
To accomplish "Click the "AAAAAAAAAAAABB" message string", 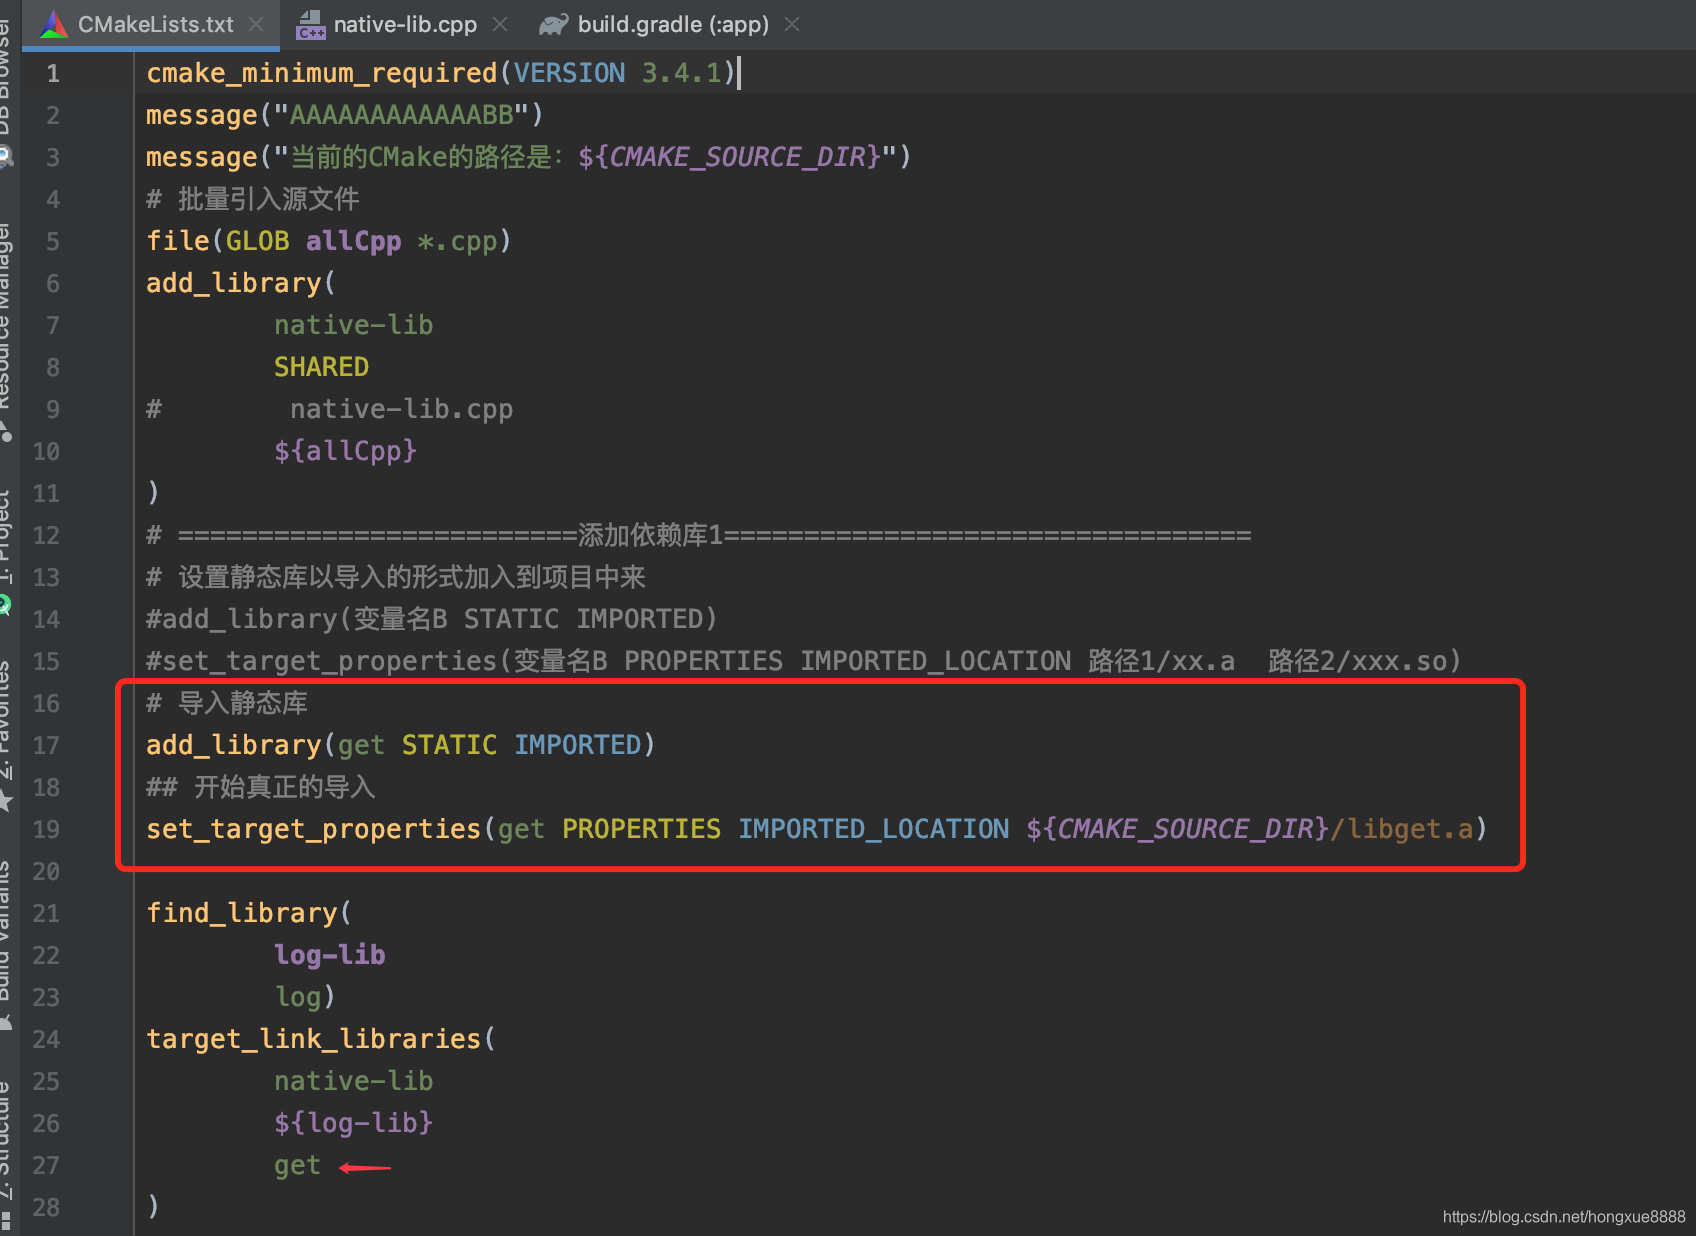I will coord(401,115).
